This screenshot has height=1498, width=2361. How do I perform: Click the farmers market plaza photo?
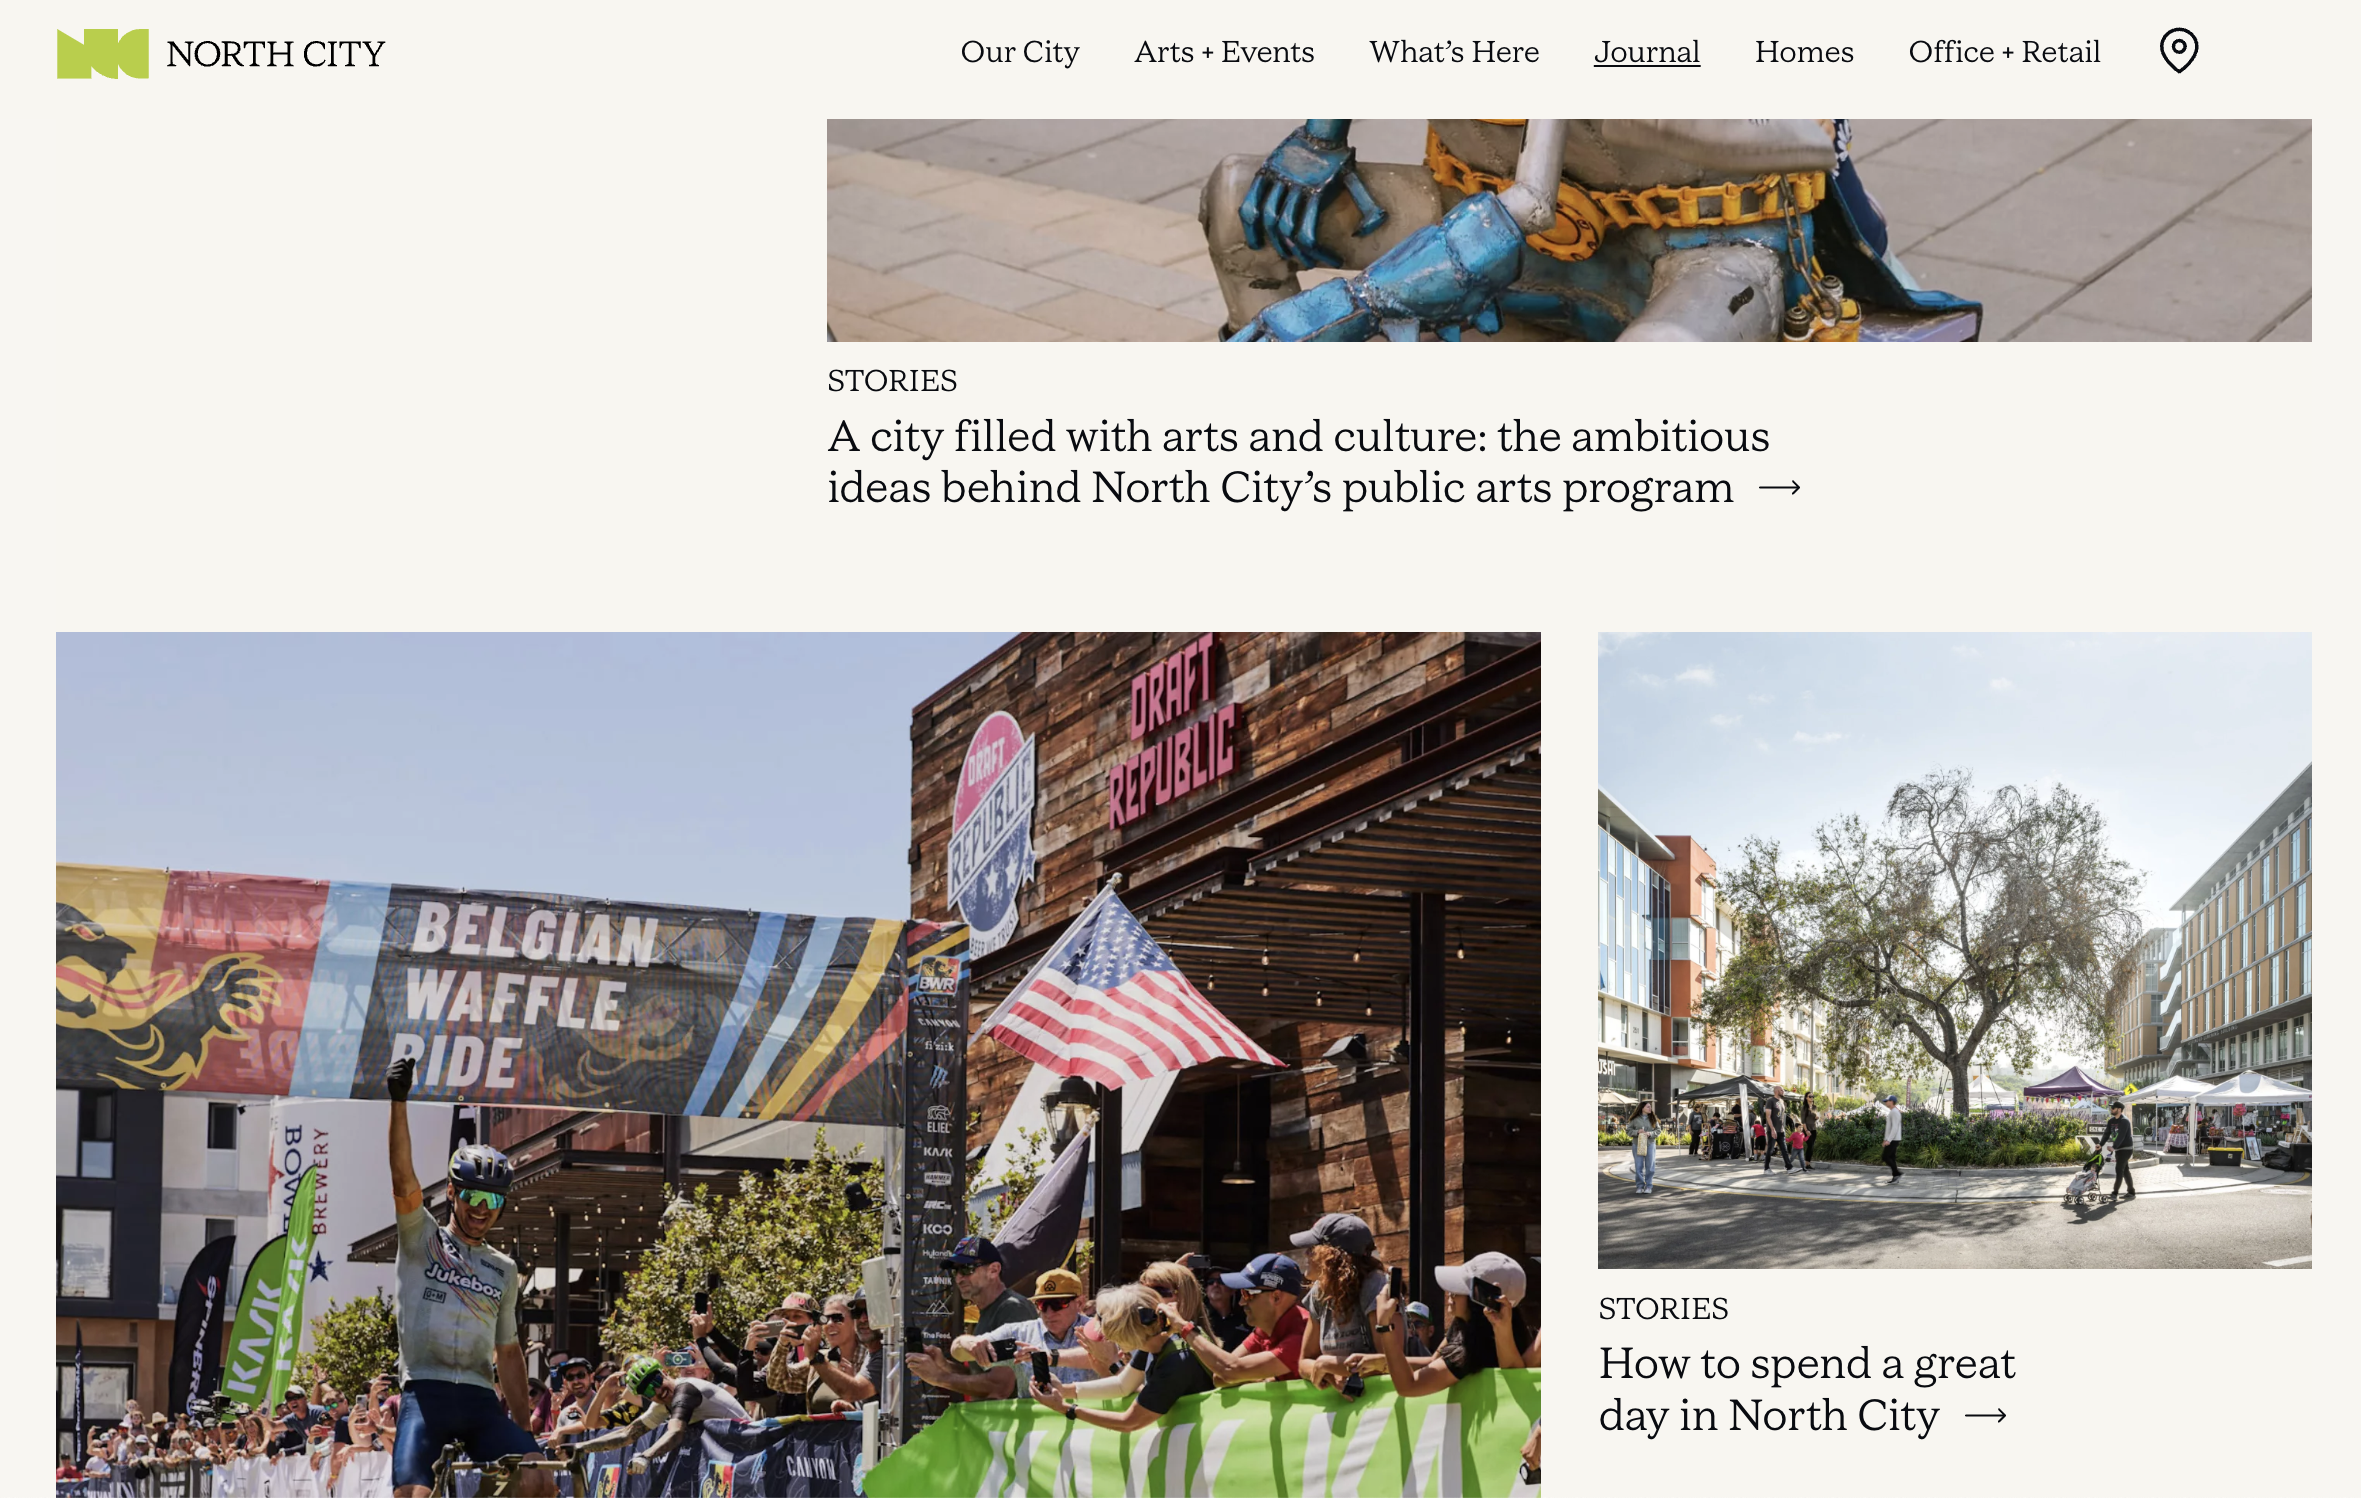click(x=1953, y=950)
